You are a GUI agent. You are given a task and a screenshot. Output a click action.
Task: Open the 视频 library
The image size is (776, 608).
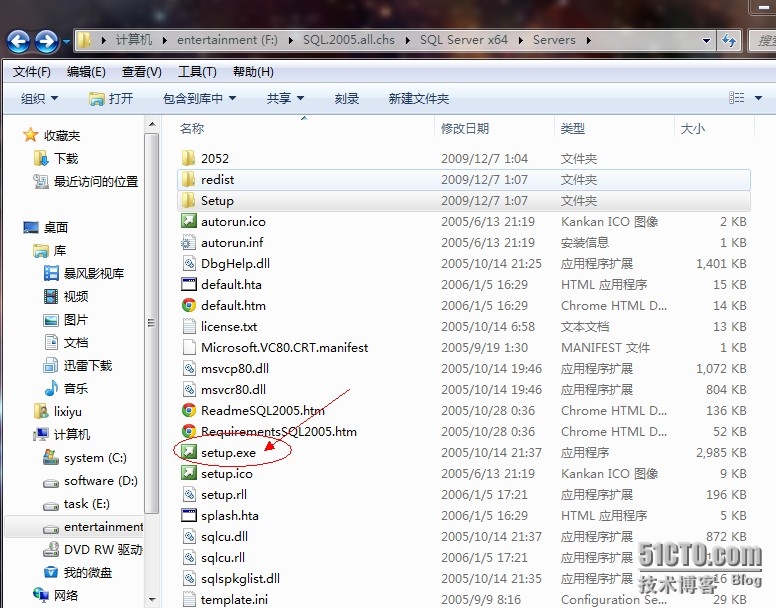[x=76, y=296]
